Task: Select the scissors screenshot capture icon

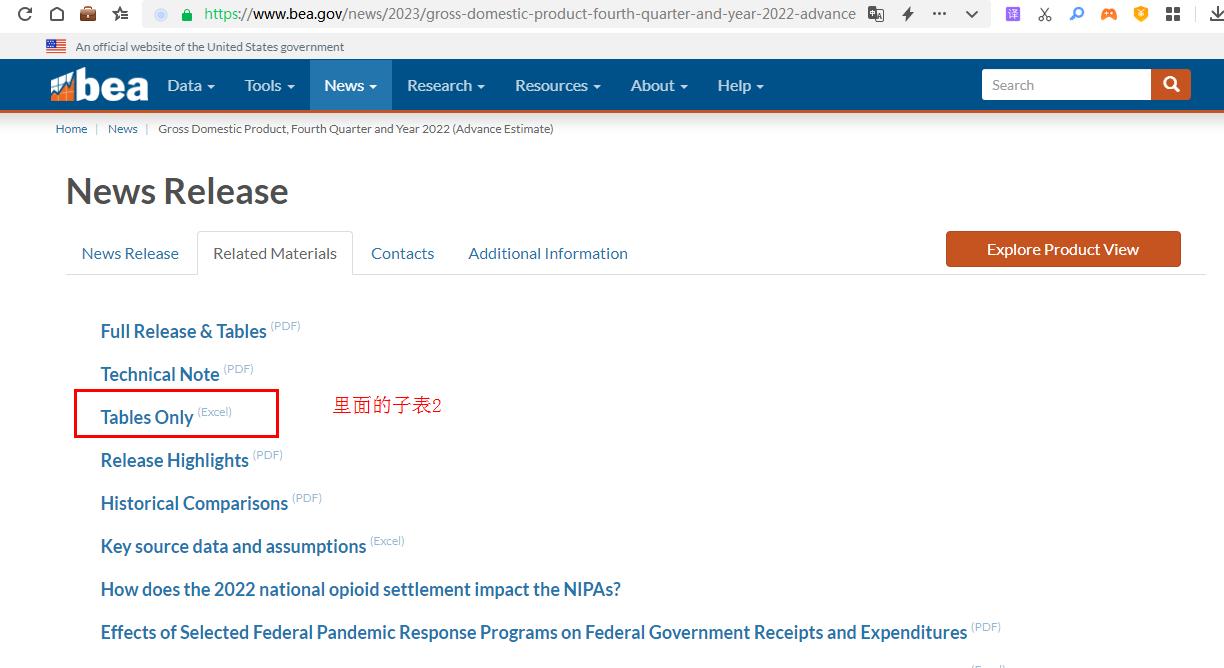Action: tap(1044, 14)
